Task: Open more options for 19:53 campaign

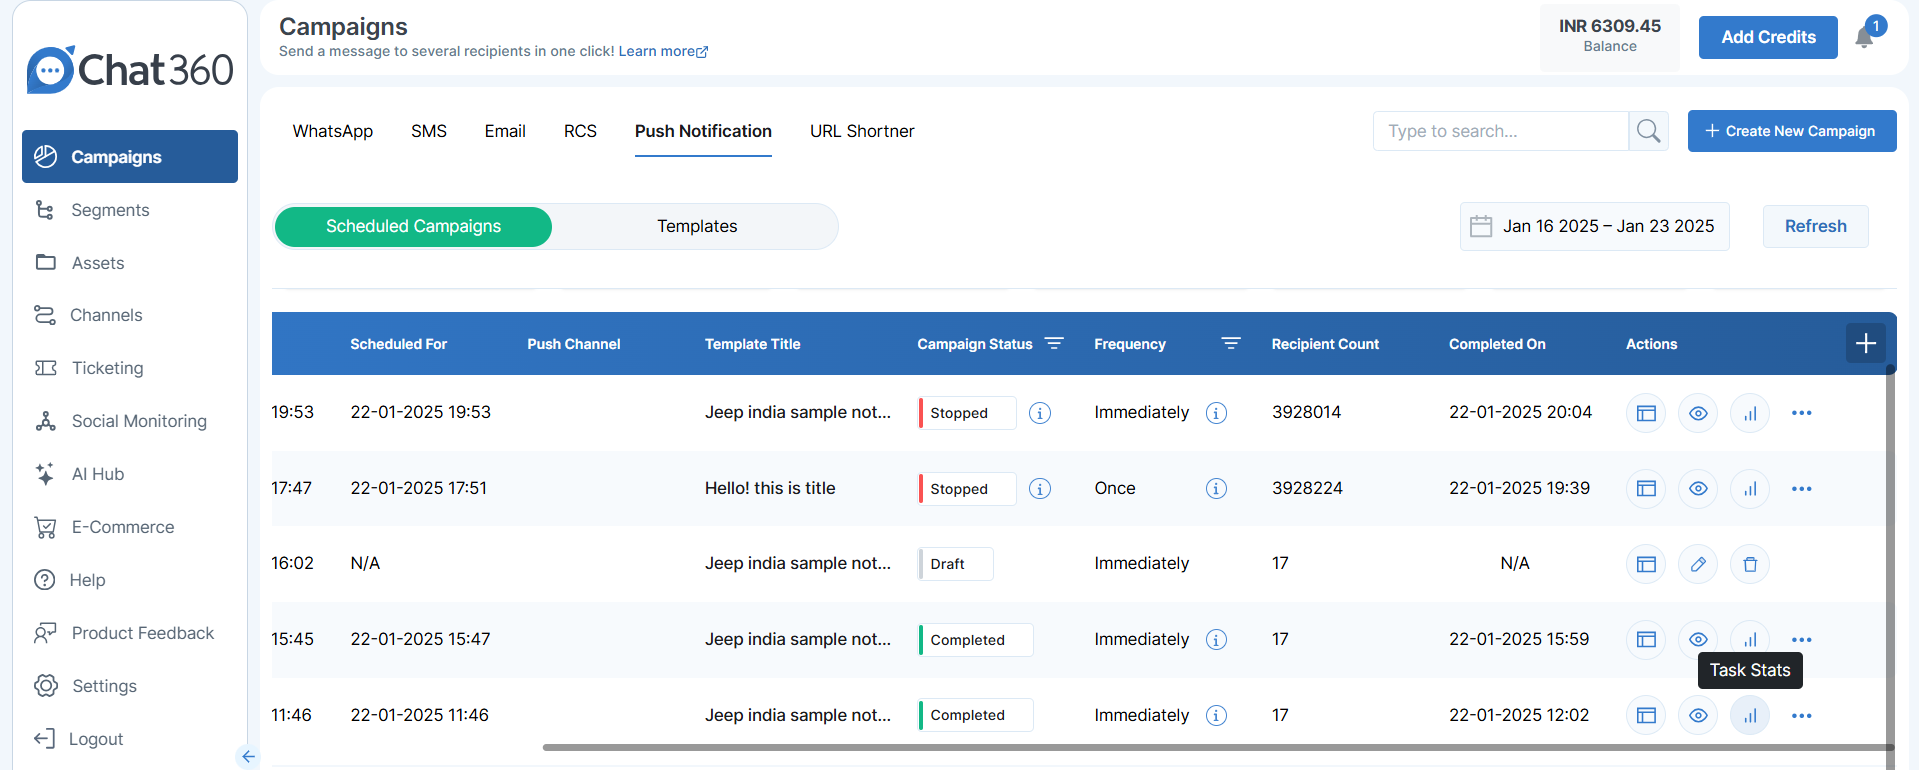Action: click(x=1802, y=413)
